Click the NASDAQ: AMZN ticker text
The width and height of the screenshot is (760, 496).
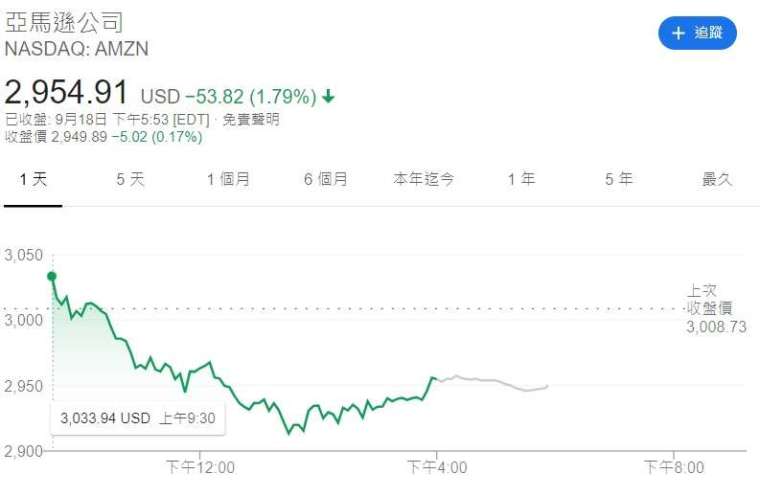[x=77, y=49]
